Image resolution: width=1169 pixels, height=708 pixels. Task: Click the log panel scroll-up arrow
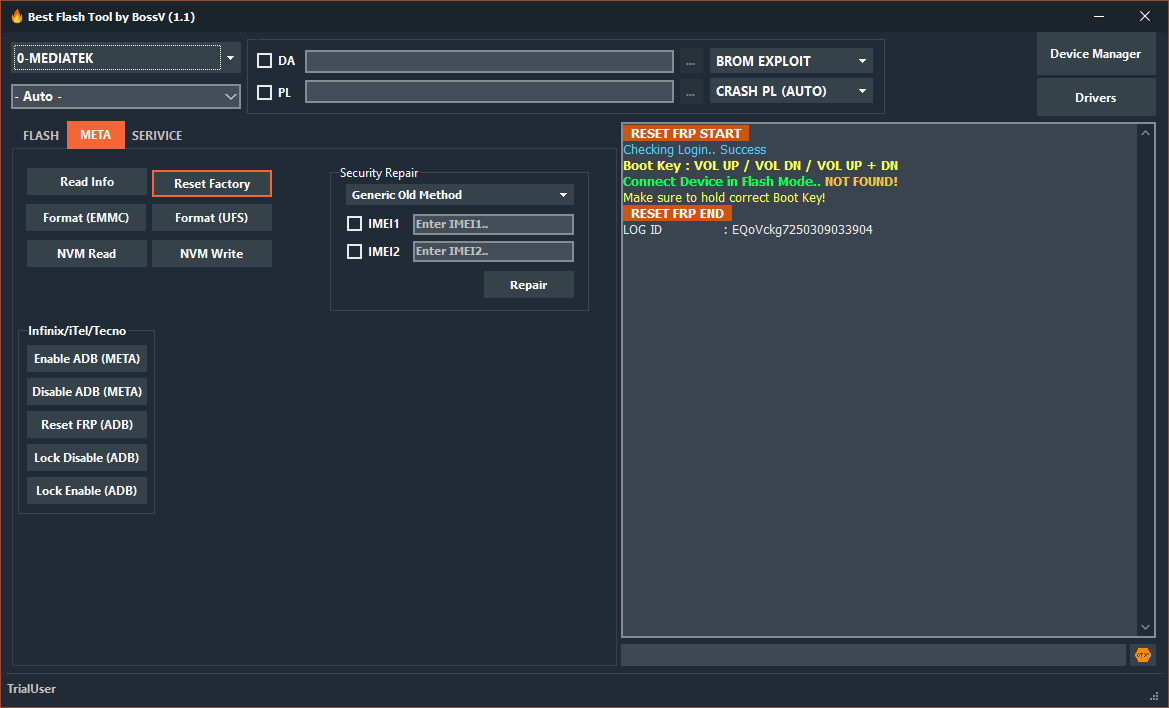tap(1145, 130)
